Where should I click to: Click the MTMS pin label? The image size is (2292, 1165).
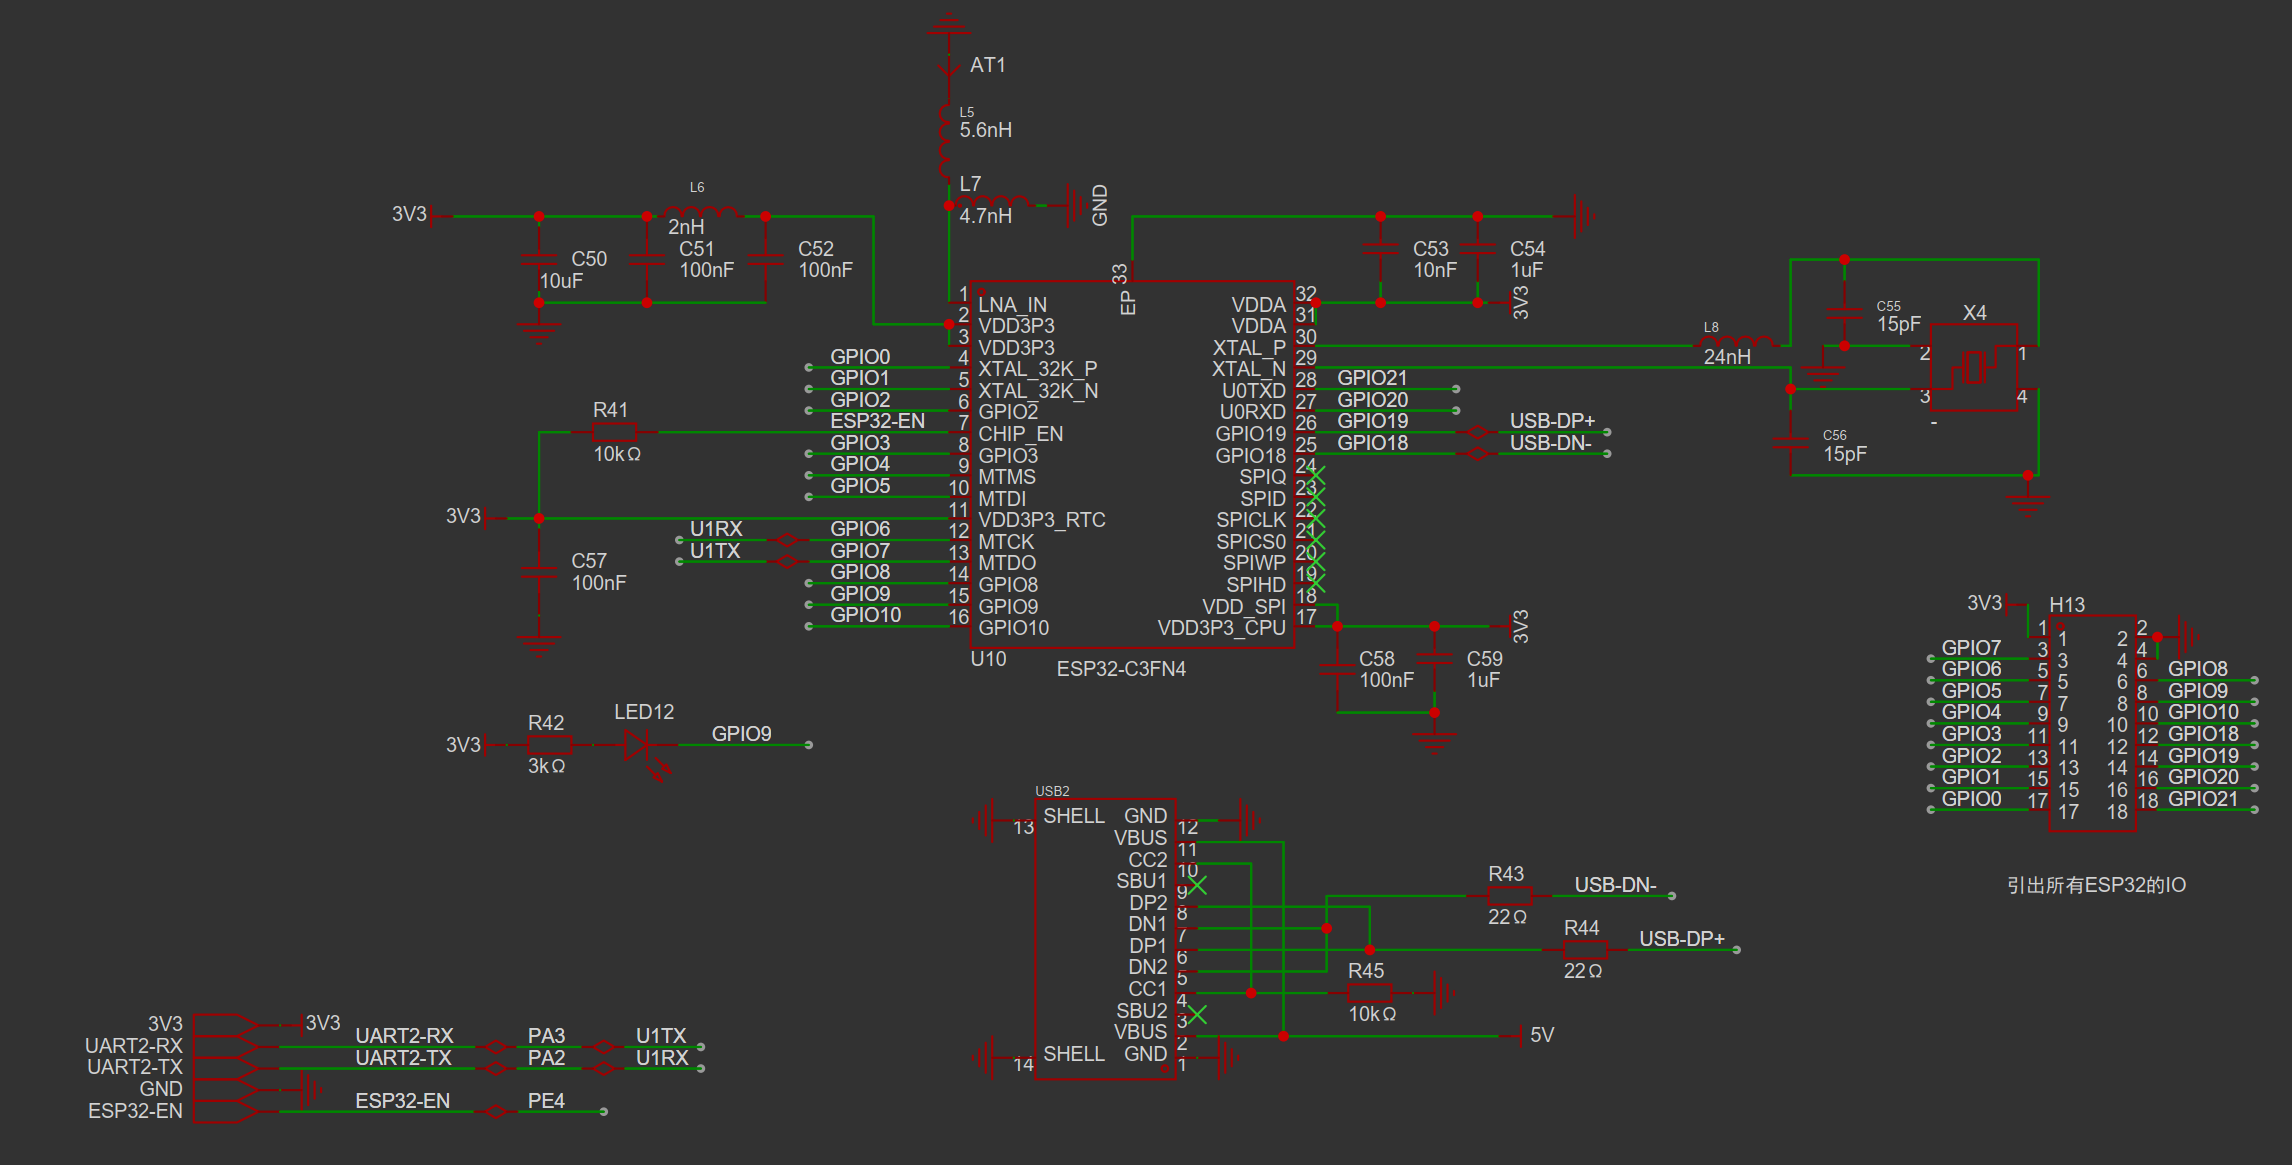(x=1007, y=477)
